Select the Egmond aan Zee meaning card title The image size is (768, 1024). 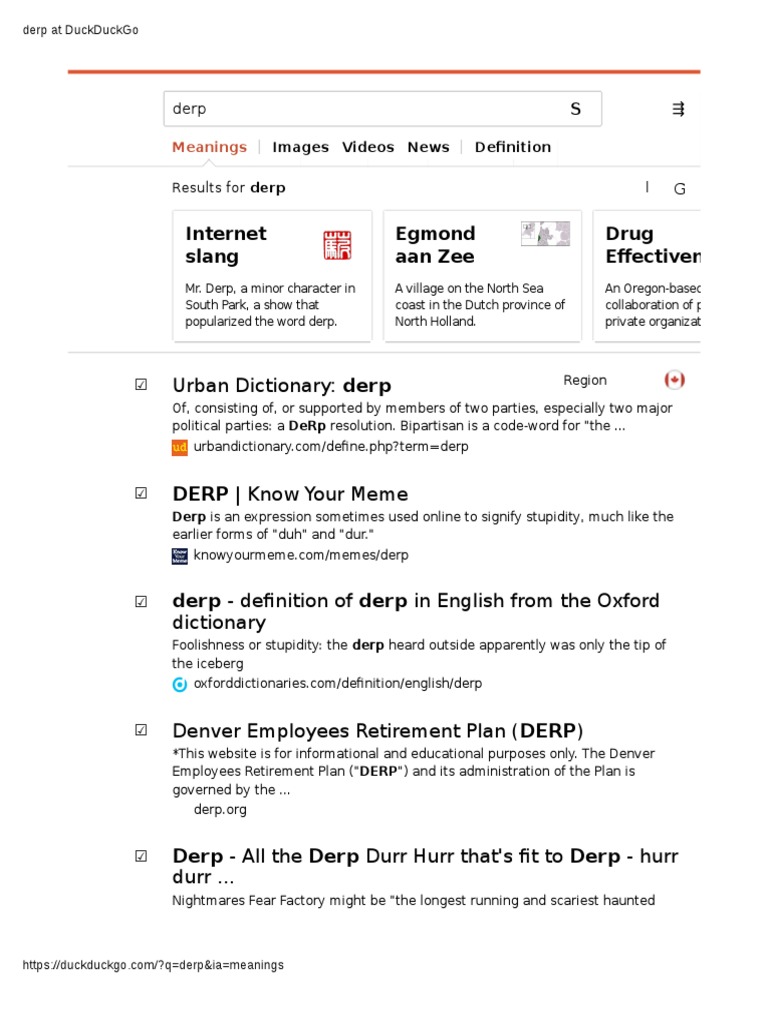tap(435, 245)
